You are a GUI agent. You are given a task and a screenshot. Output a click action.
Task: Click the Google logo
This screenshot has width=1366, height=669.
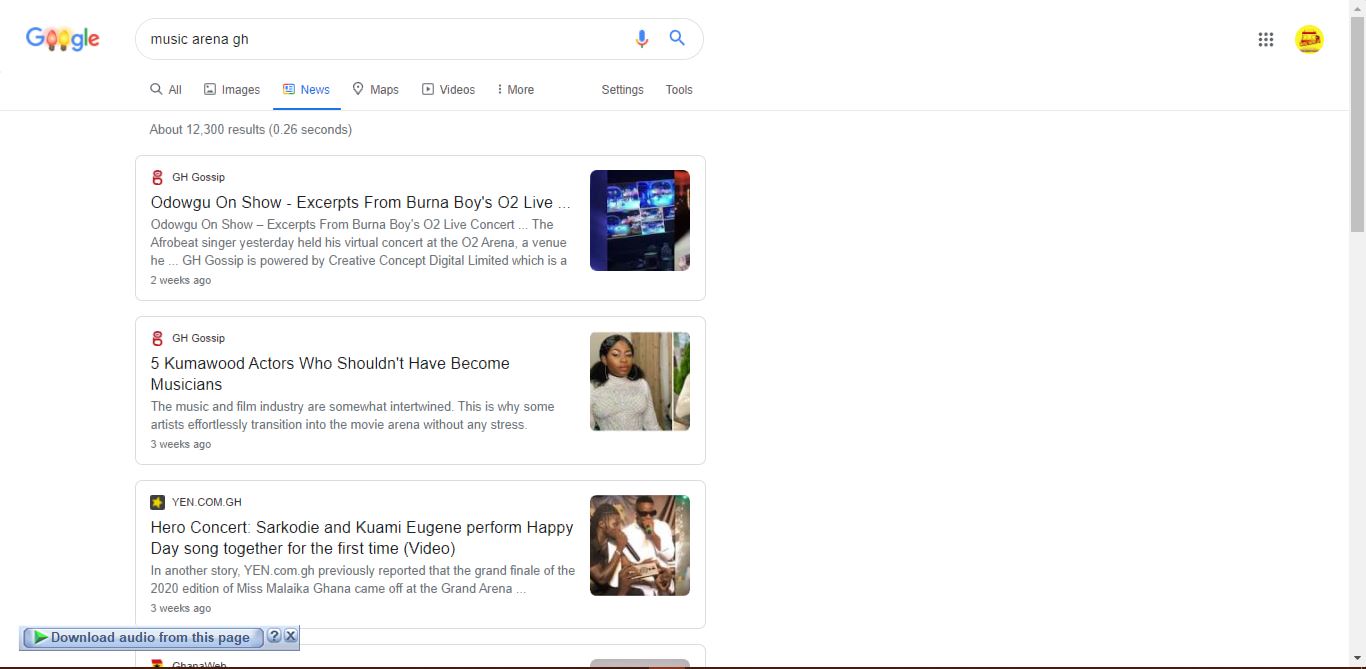tap(62, 39)
